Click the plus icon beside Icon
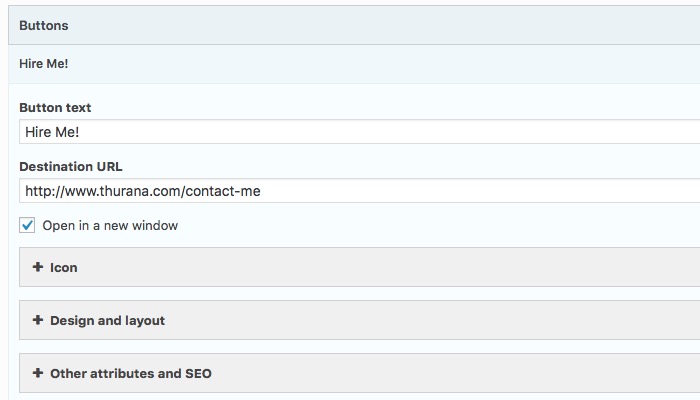This screenshot has width=700, height=400. (x=38, y=267)
